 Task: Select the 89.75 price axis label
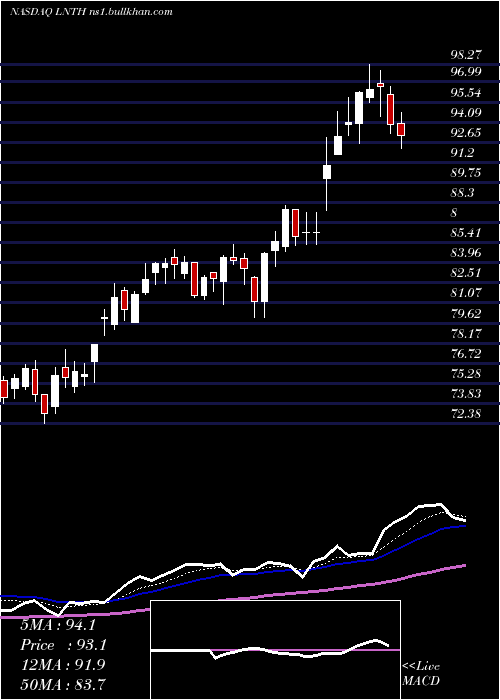(466, 173)
